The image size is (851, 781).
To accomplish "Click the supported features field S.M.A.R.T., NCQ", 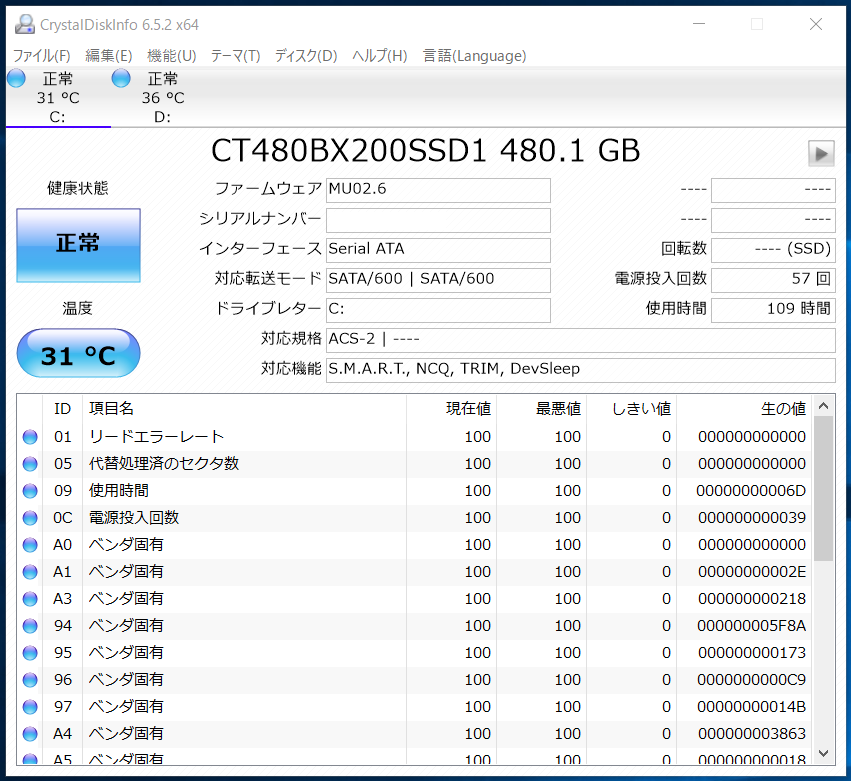I will [x=581, y=370].
